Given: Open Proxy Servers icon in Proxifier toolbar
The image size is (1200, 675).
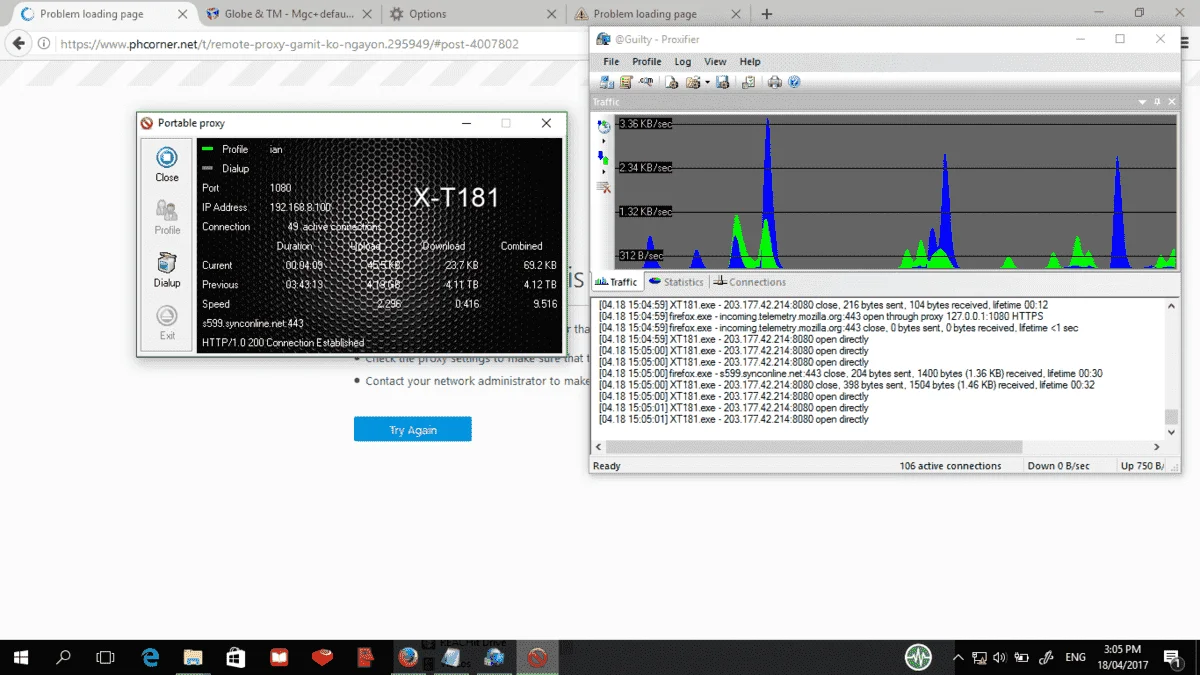Looking at the screenshot, I should tap(607, 82).
